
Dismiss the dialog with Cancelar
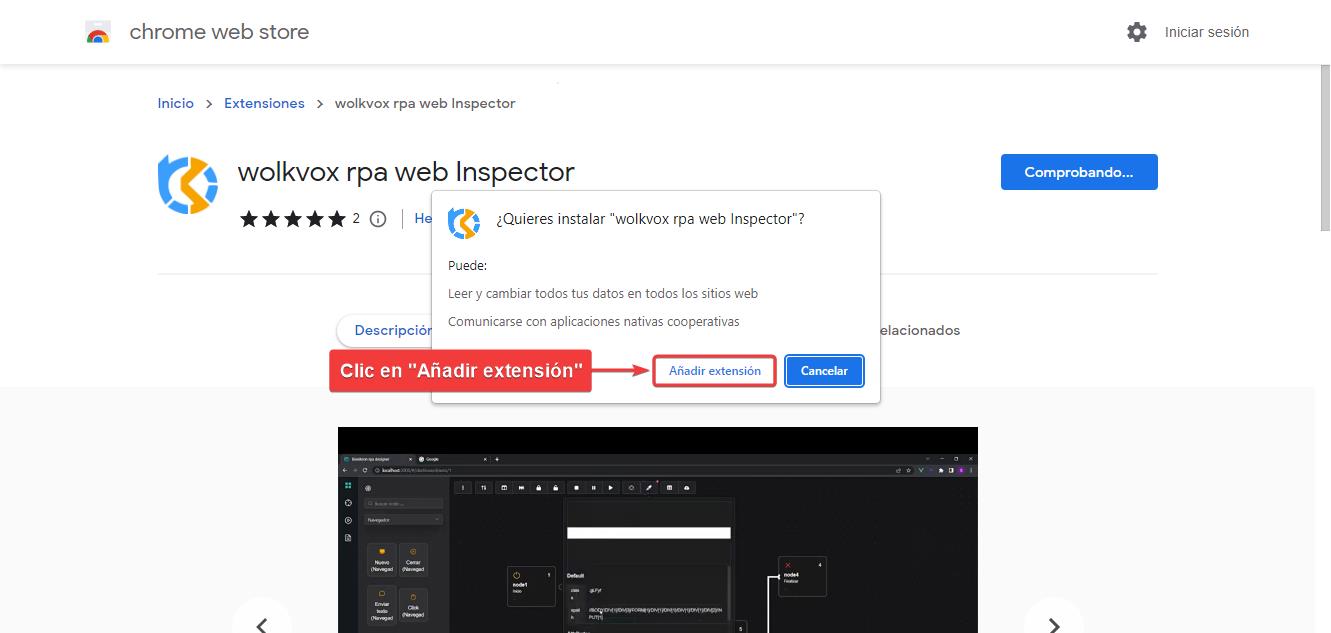click(824, 371)
